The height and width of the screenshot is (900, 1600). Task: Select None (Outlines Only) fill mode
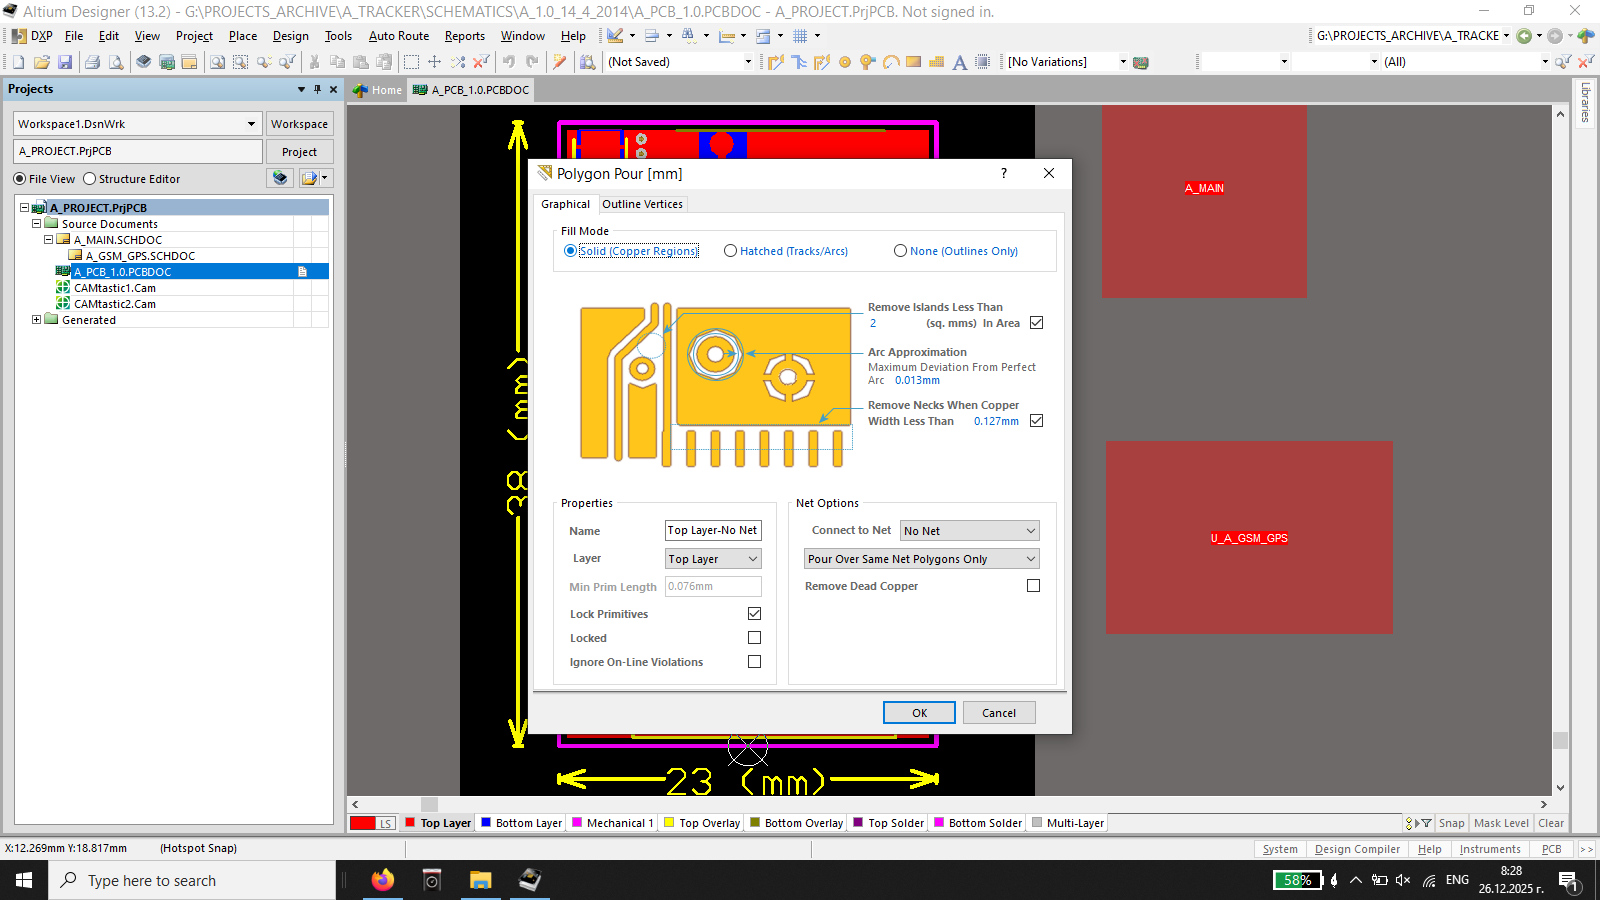[x=900, y=251]
